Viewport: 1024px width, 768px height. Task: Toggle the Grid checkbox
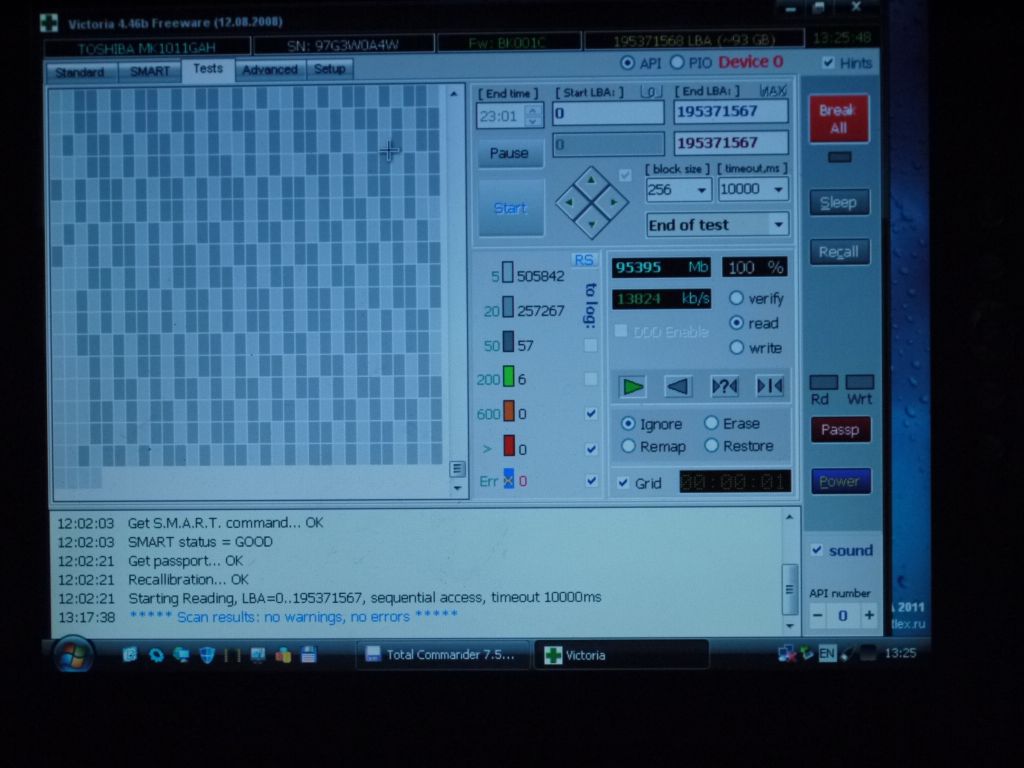coord(623,483)
